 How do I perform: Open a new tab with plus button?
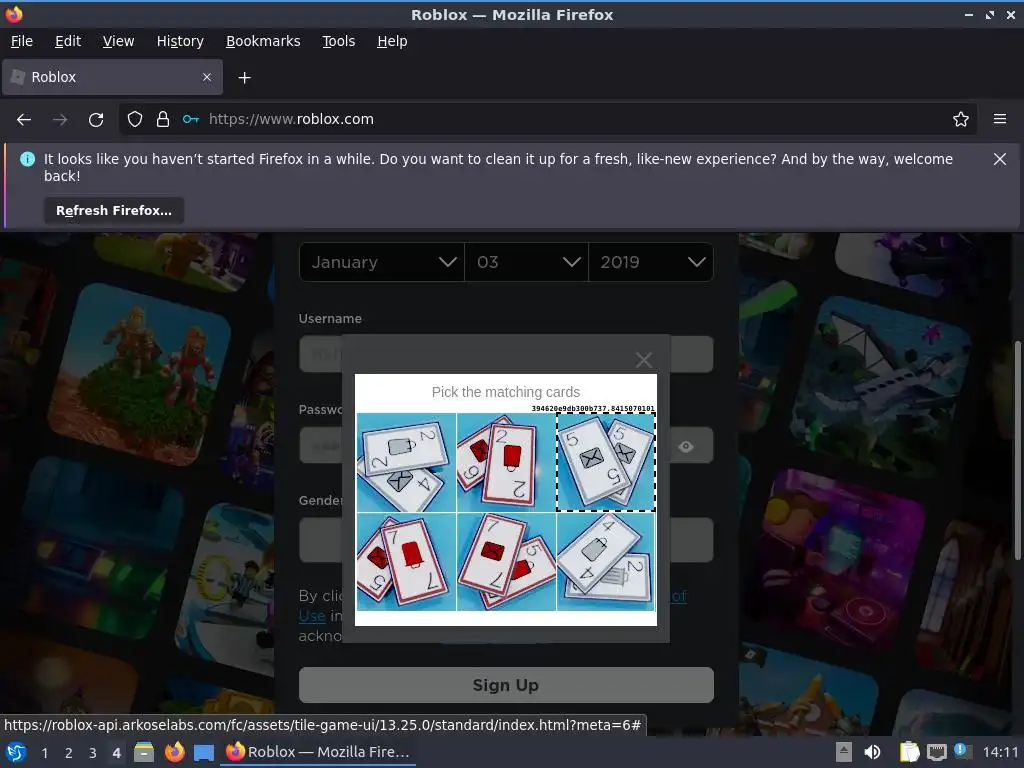[x=244, y=78]
